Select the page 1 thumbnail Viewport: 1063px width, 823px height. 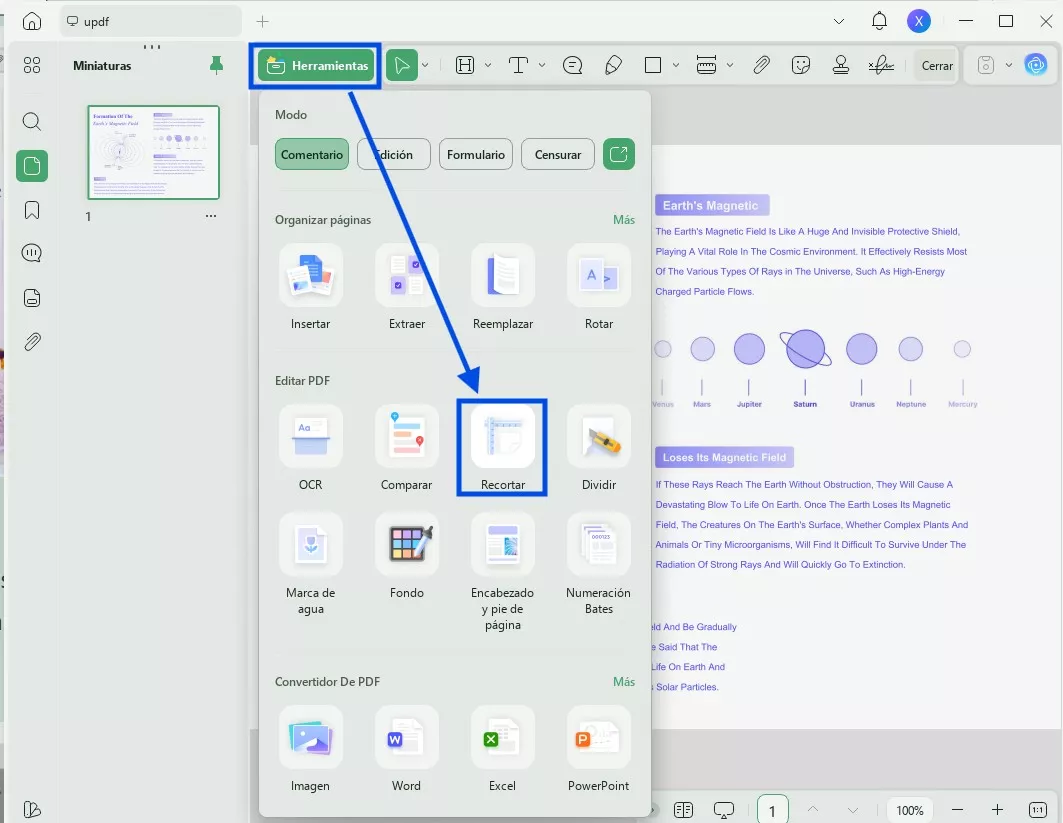click(x=153, y=153)
